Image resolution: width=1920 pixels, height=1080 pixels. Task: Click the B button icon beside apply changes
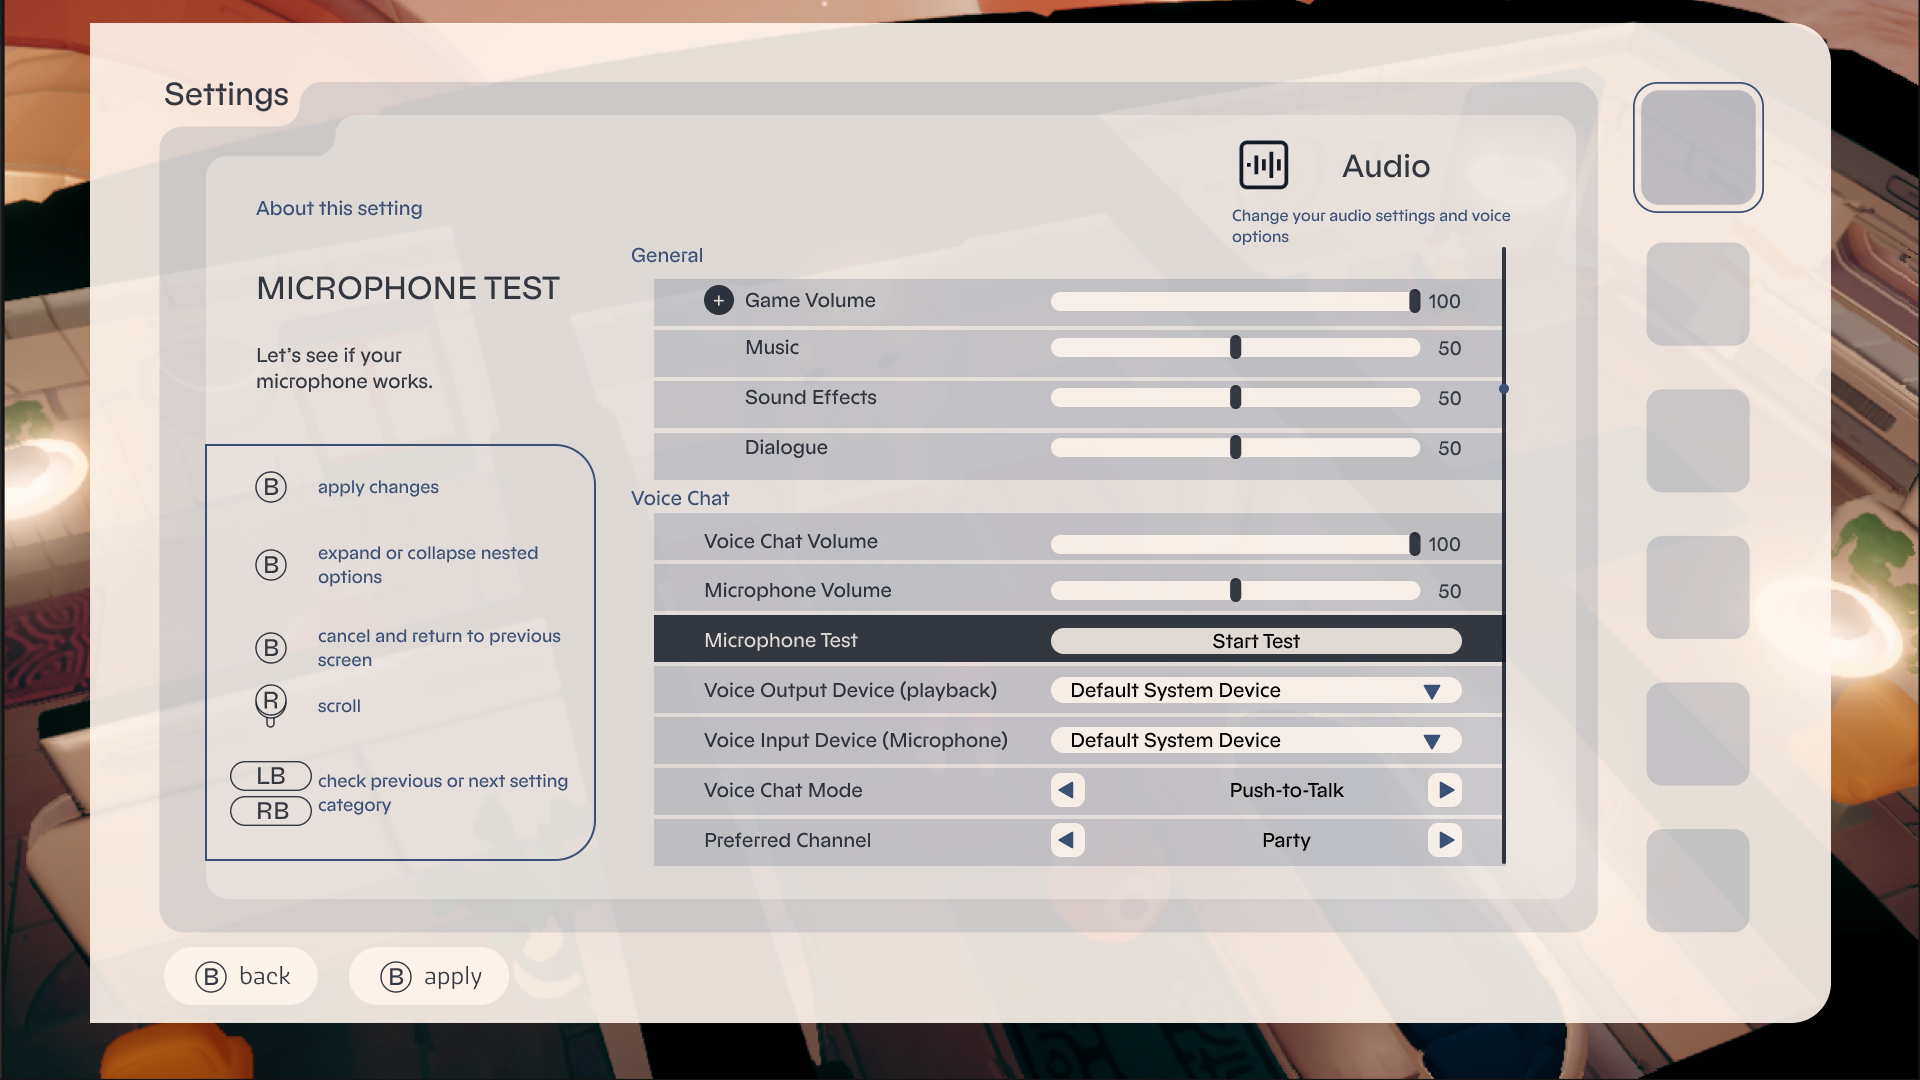point(270,487)
